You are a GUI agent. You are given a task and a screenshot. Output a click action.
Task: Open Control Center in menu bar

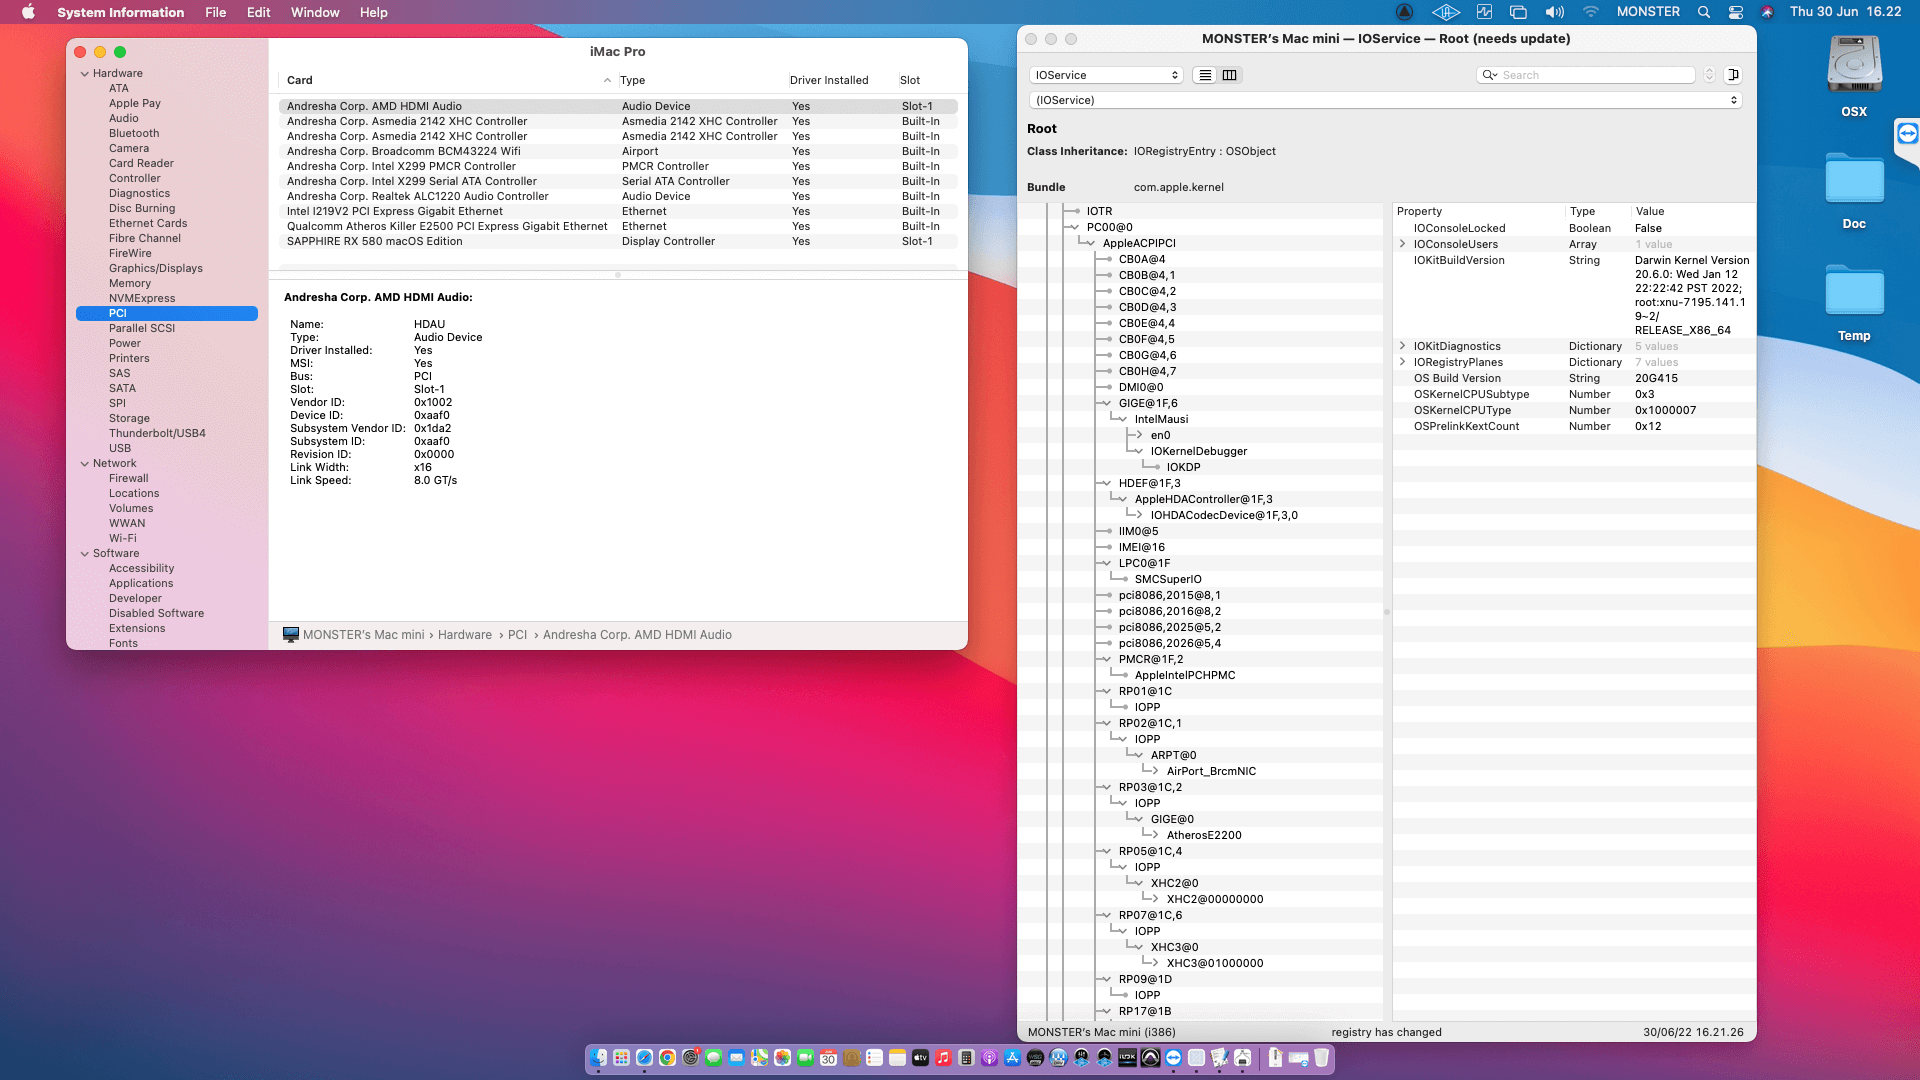(1736, 12)
